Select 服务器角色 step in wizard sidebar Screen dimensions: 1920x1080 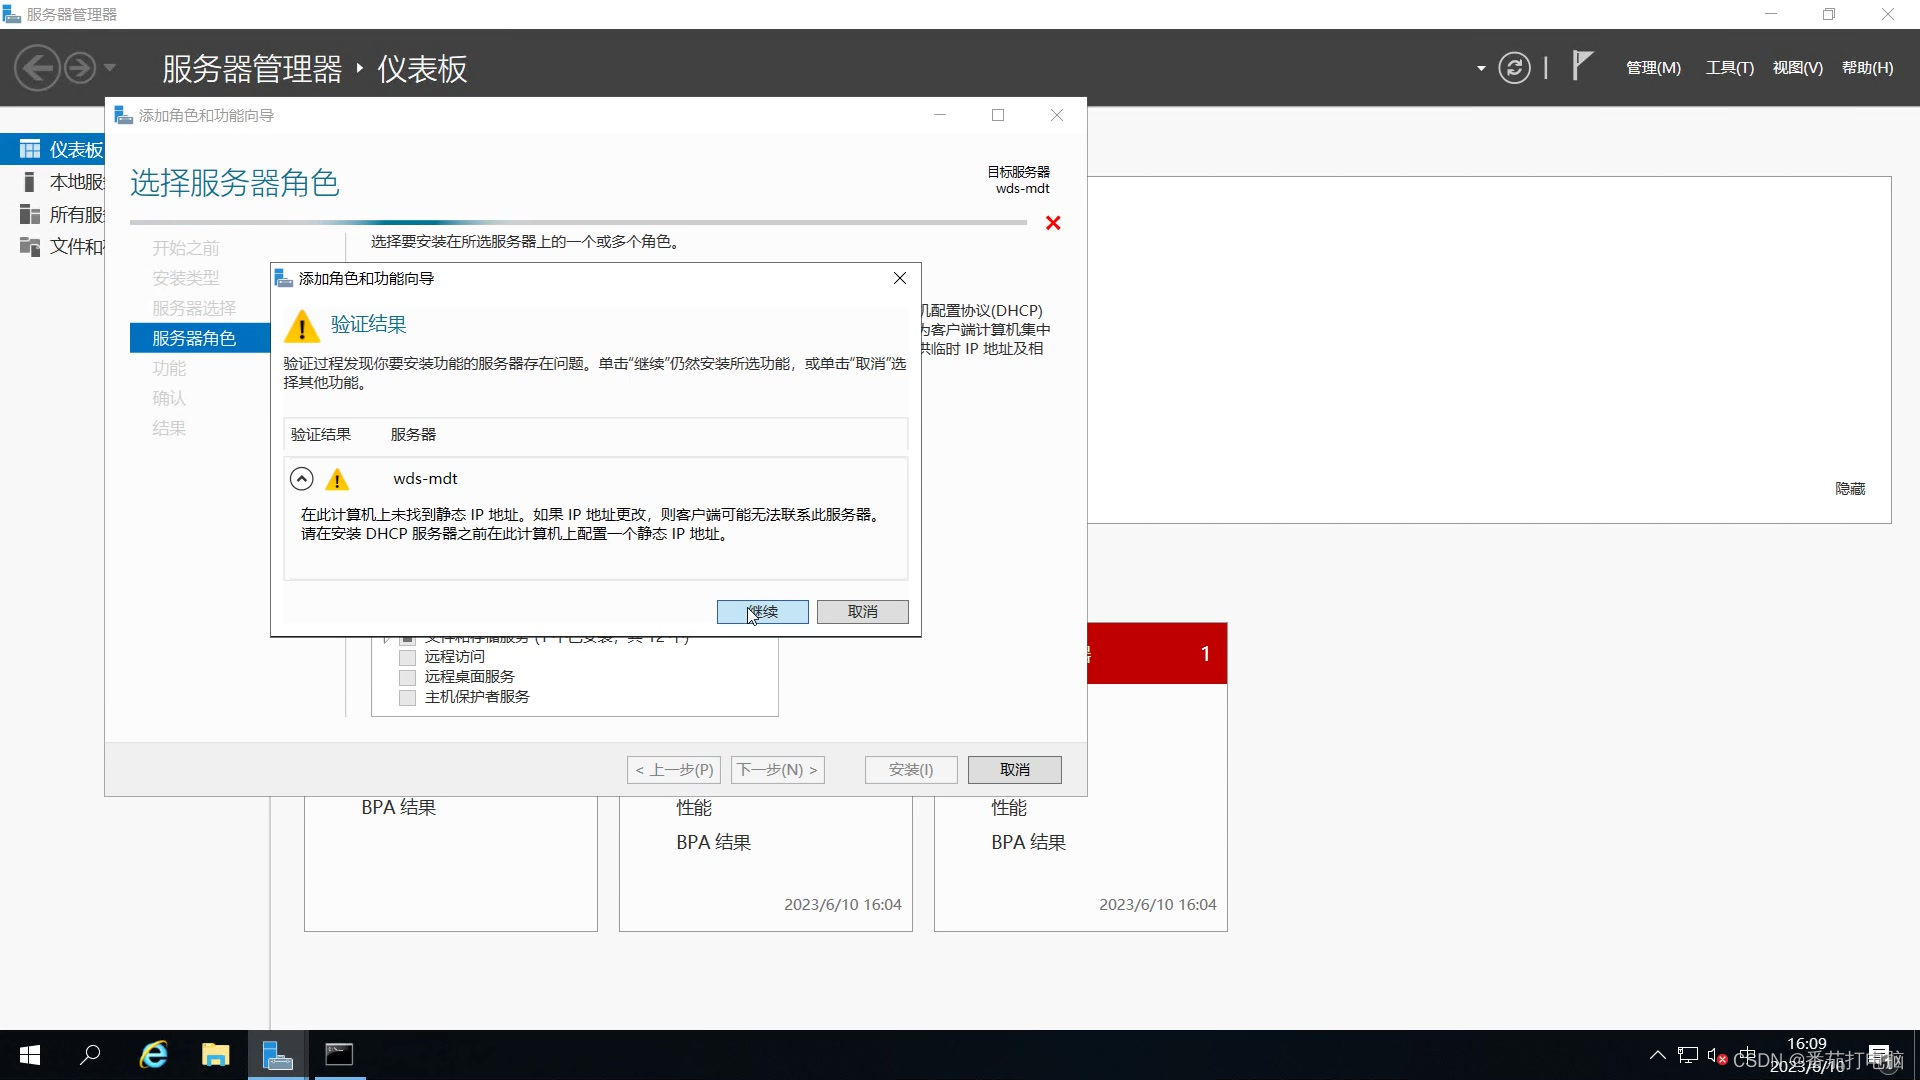[x=200, y=338]
